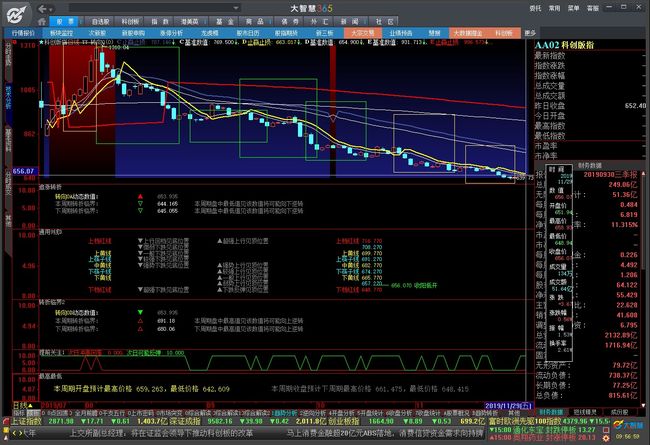650x445 pixels.
Task: Open the orange 大宗交易 subtab
Action: tap(362, 33)
